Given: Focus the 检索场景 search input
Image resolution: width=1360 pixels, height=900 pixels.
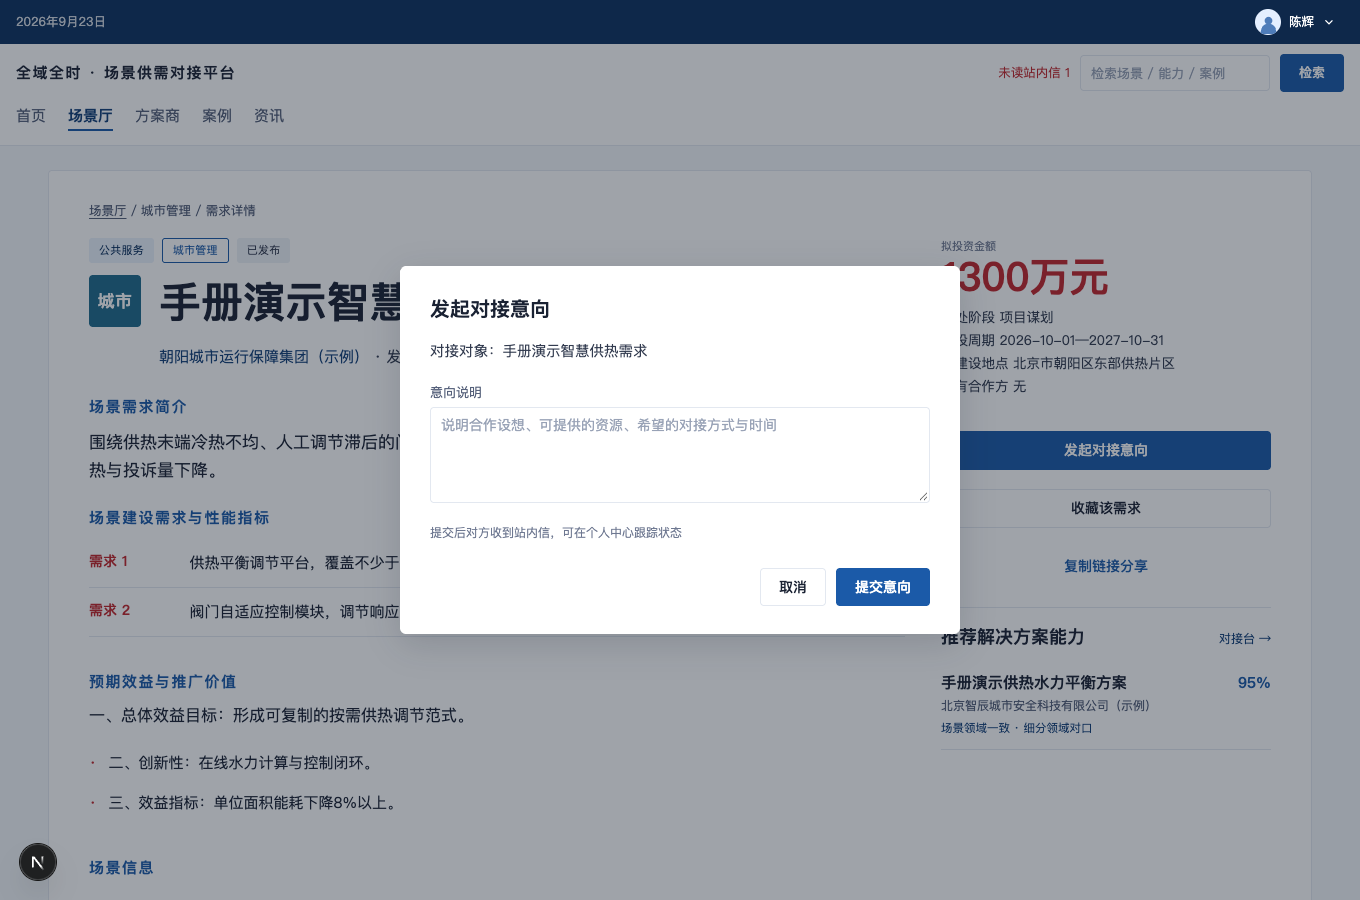Looking at the screenshot, I should pos(1175,73).
